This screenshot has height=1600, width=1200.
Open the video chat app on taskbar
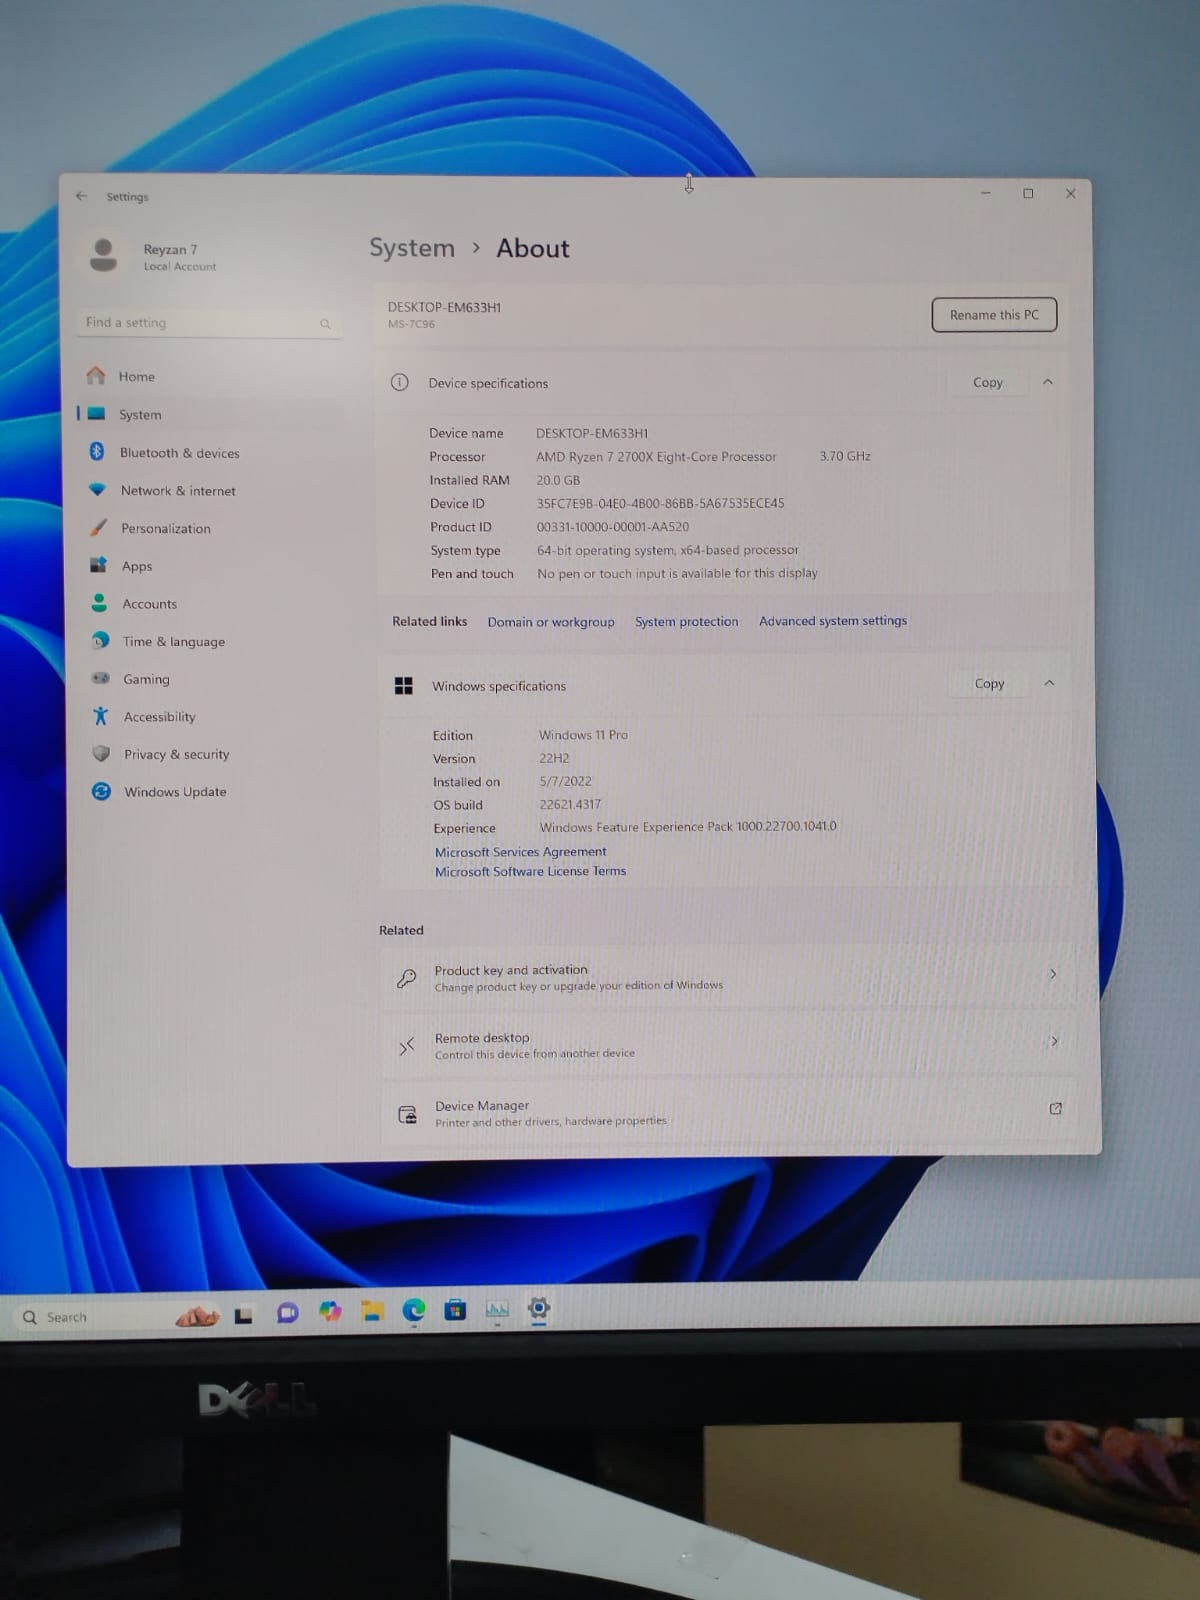click(287, 1313)
